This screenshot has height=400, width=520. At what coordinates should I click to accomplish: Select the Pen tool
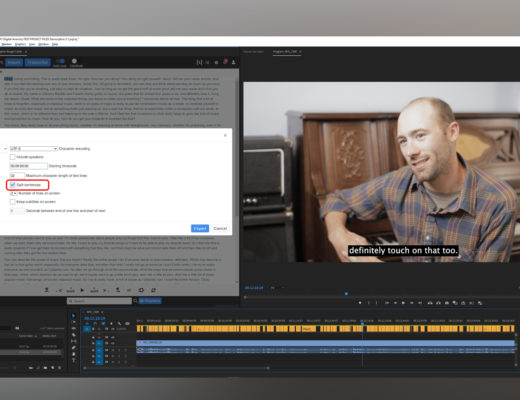74,347
